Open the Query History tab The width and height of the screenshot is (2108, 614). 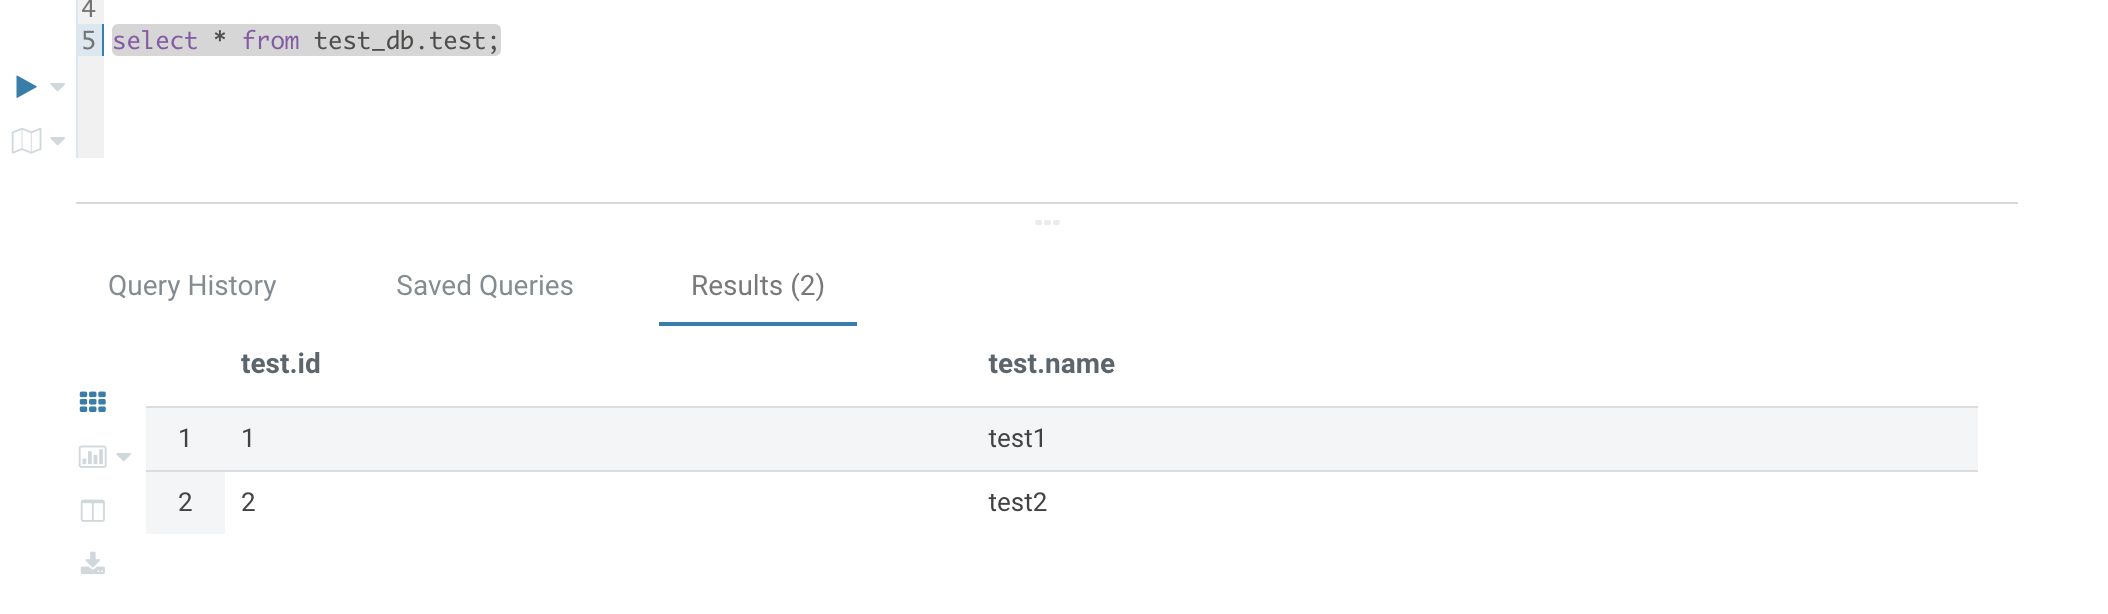192,286
